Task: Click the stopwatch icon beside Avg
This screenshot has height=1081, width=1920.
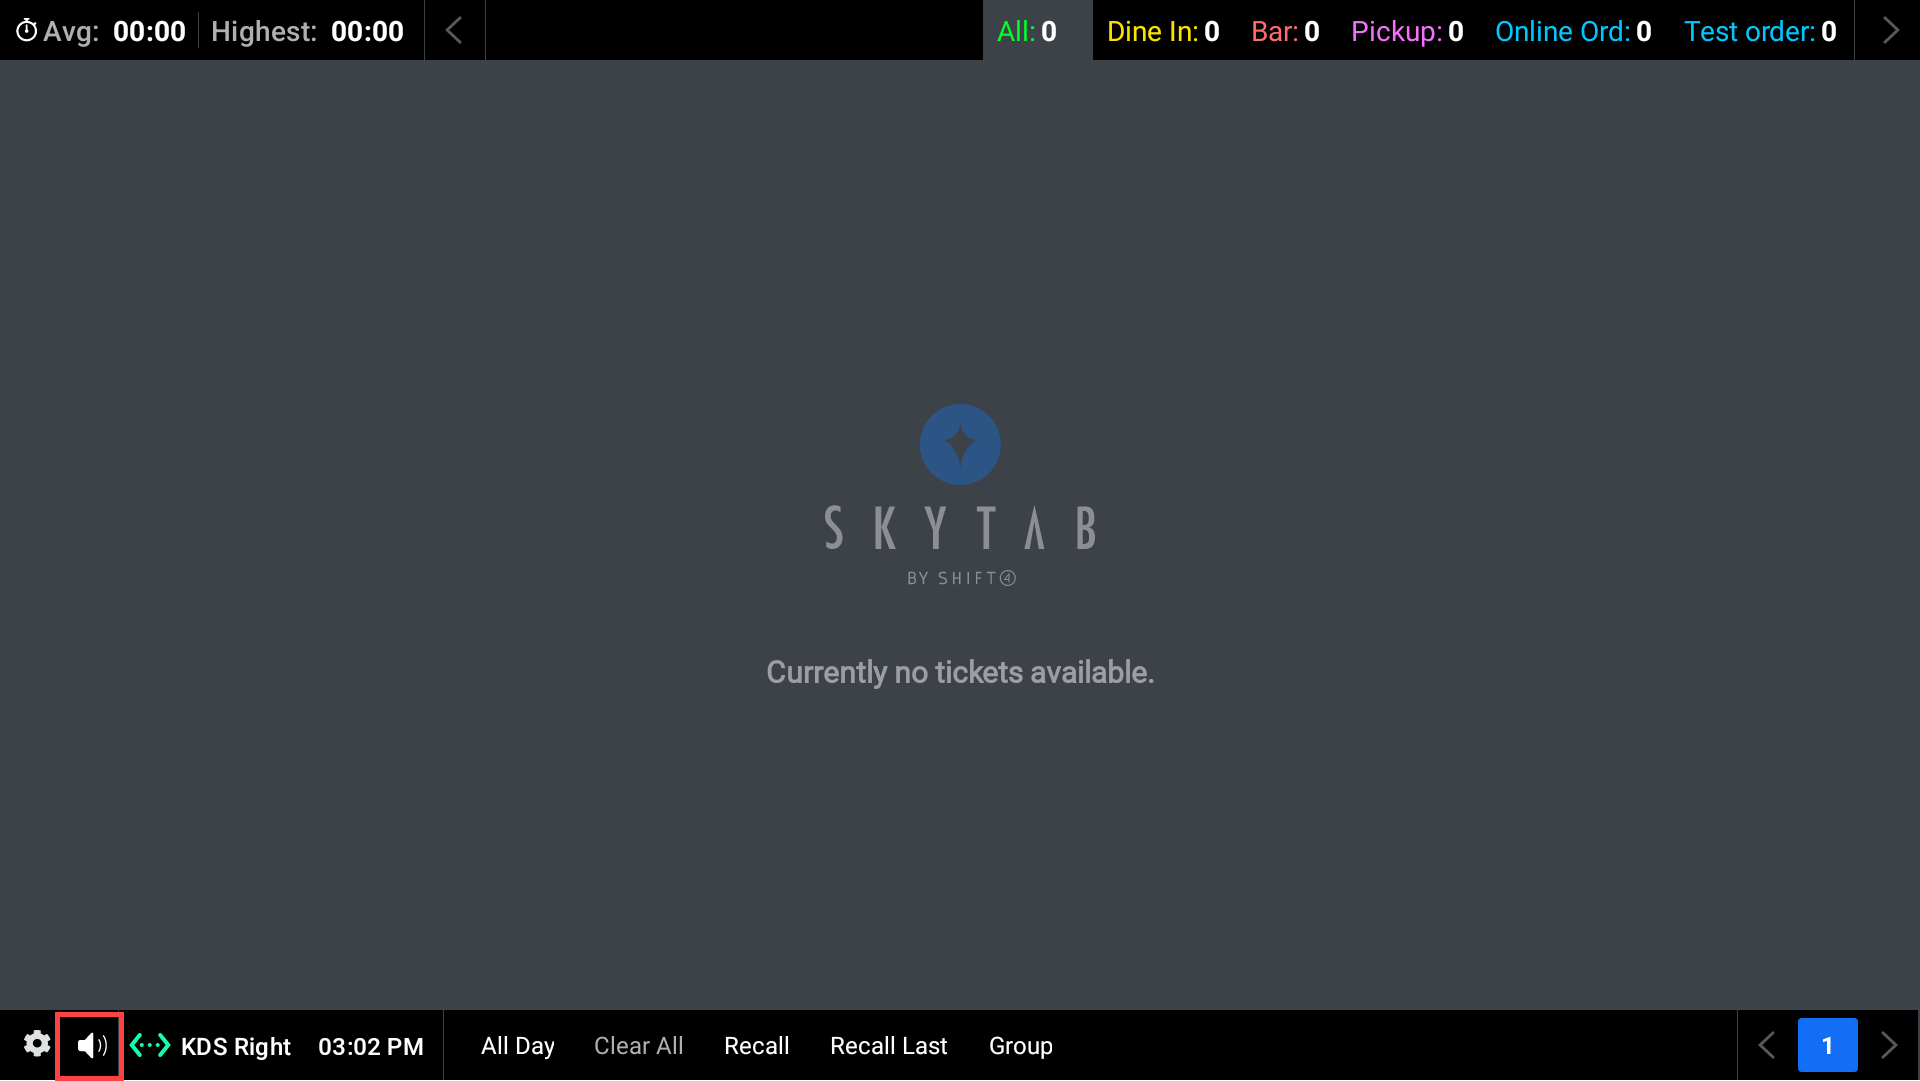Action: 27,31
